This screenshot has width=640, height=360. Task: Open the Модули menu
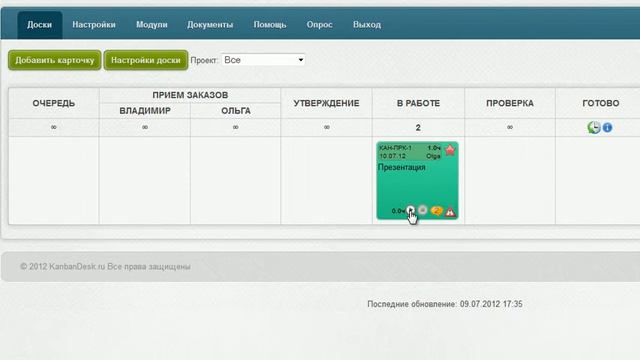pyautogui.click(x=152, y=25)
